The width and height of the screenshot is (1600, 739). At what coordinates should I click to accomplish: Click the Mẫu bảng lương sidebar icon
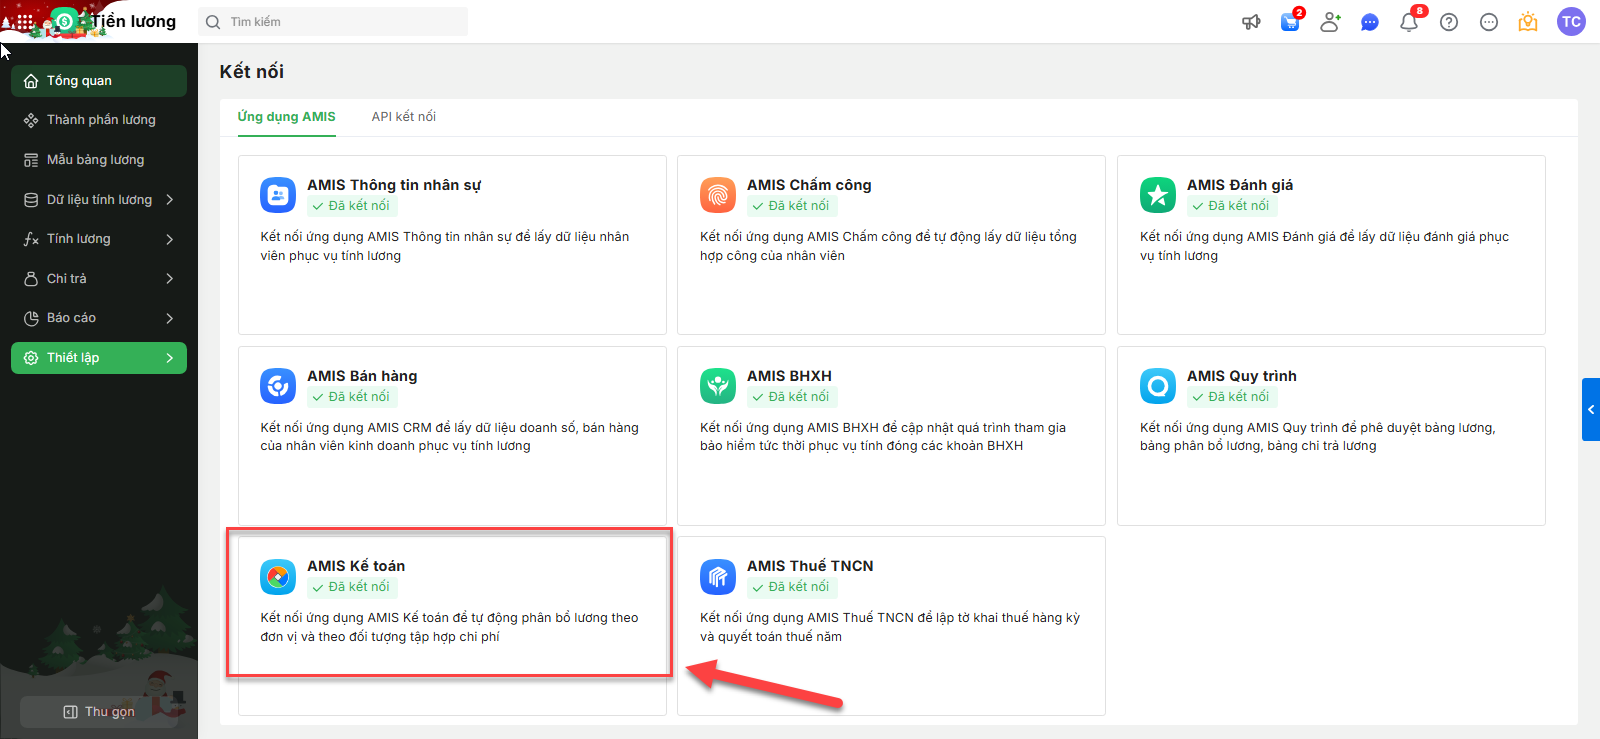click(x=31, y=160)
